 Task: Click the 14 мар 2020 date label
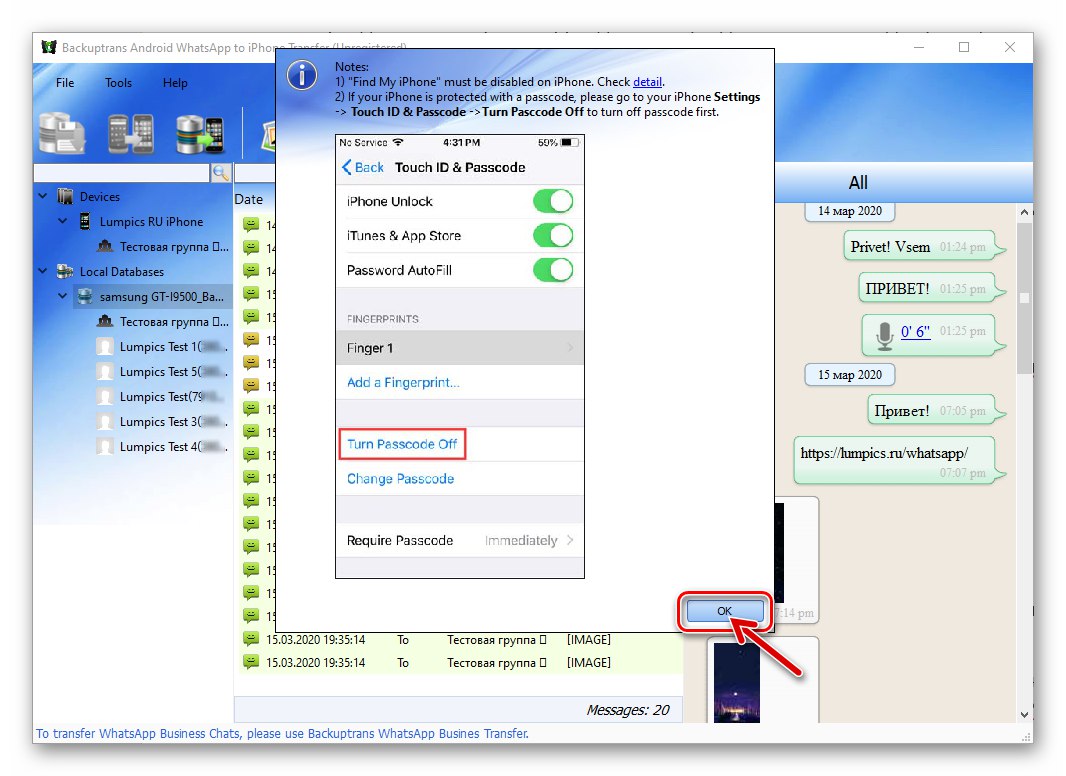tap(849, 211)
